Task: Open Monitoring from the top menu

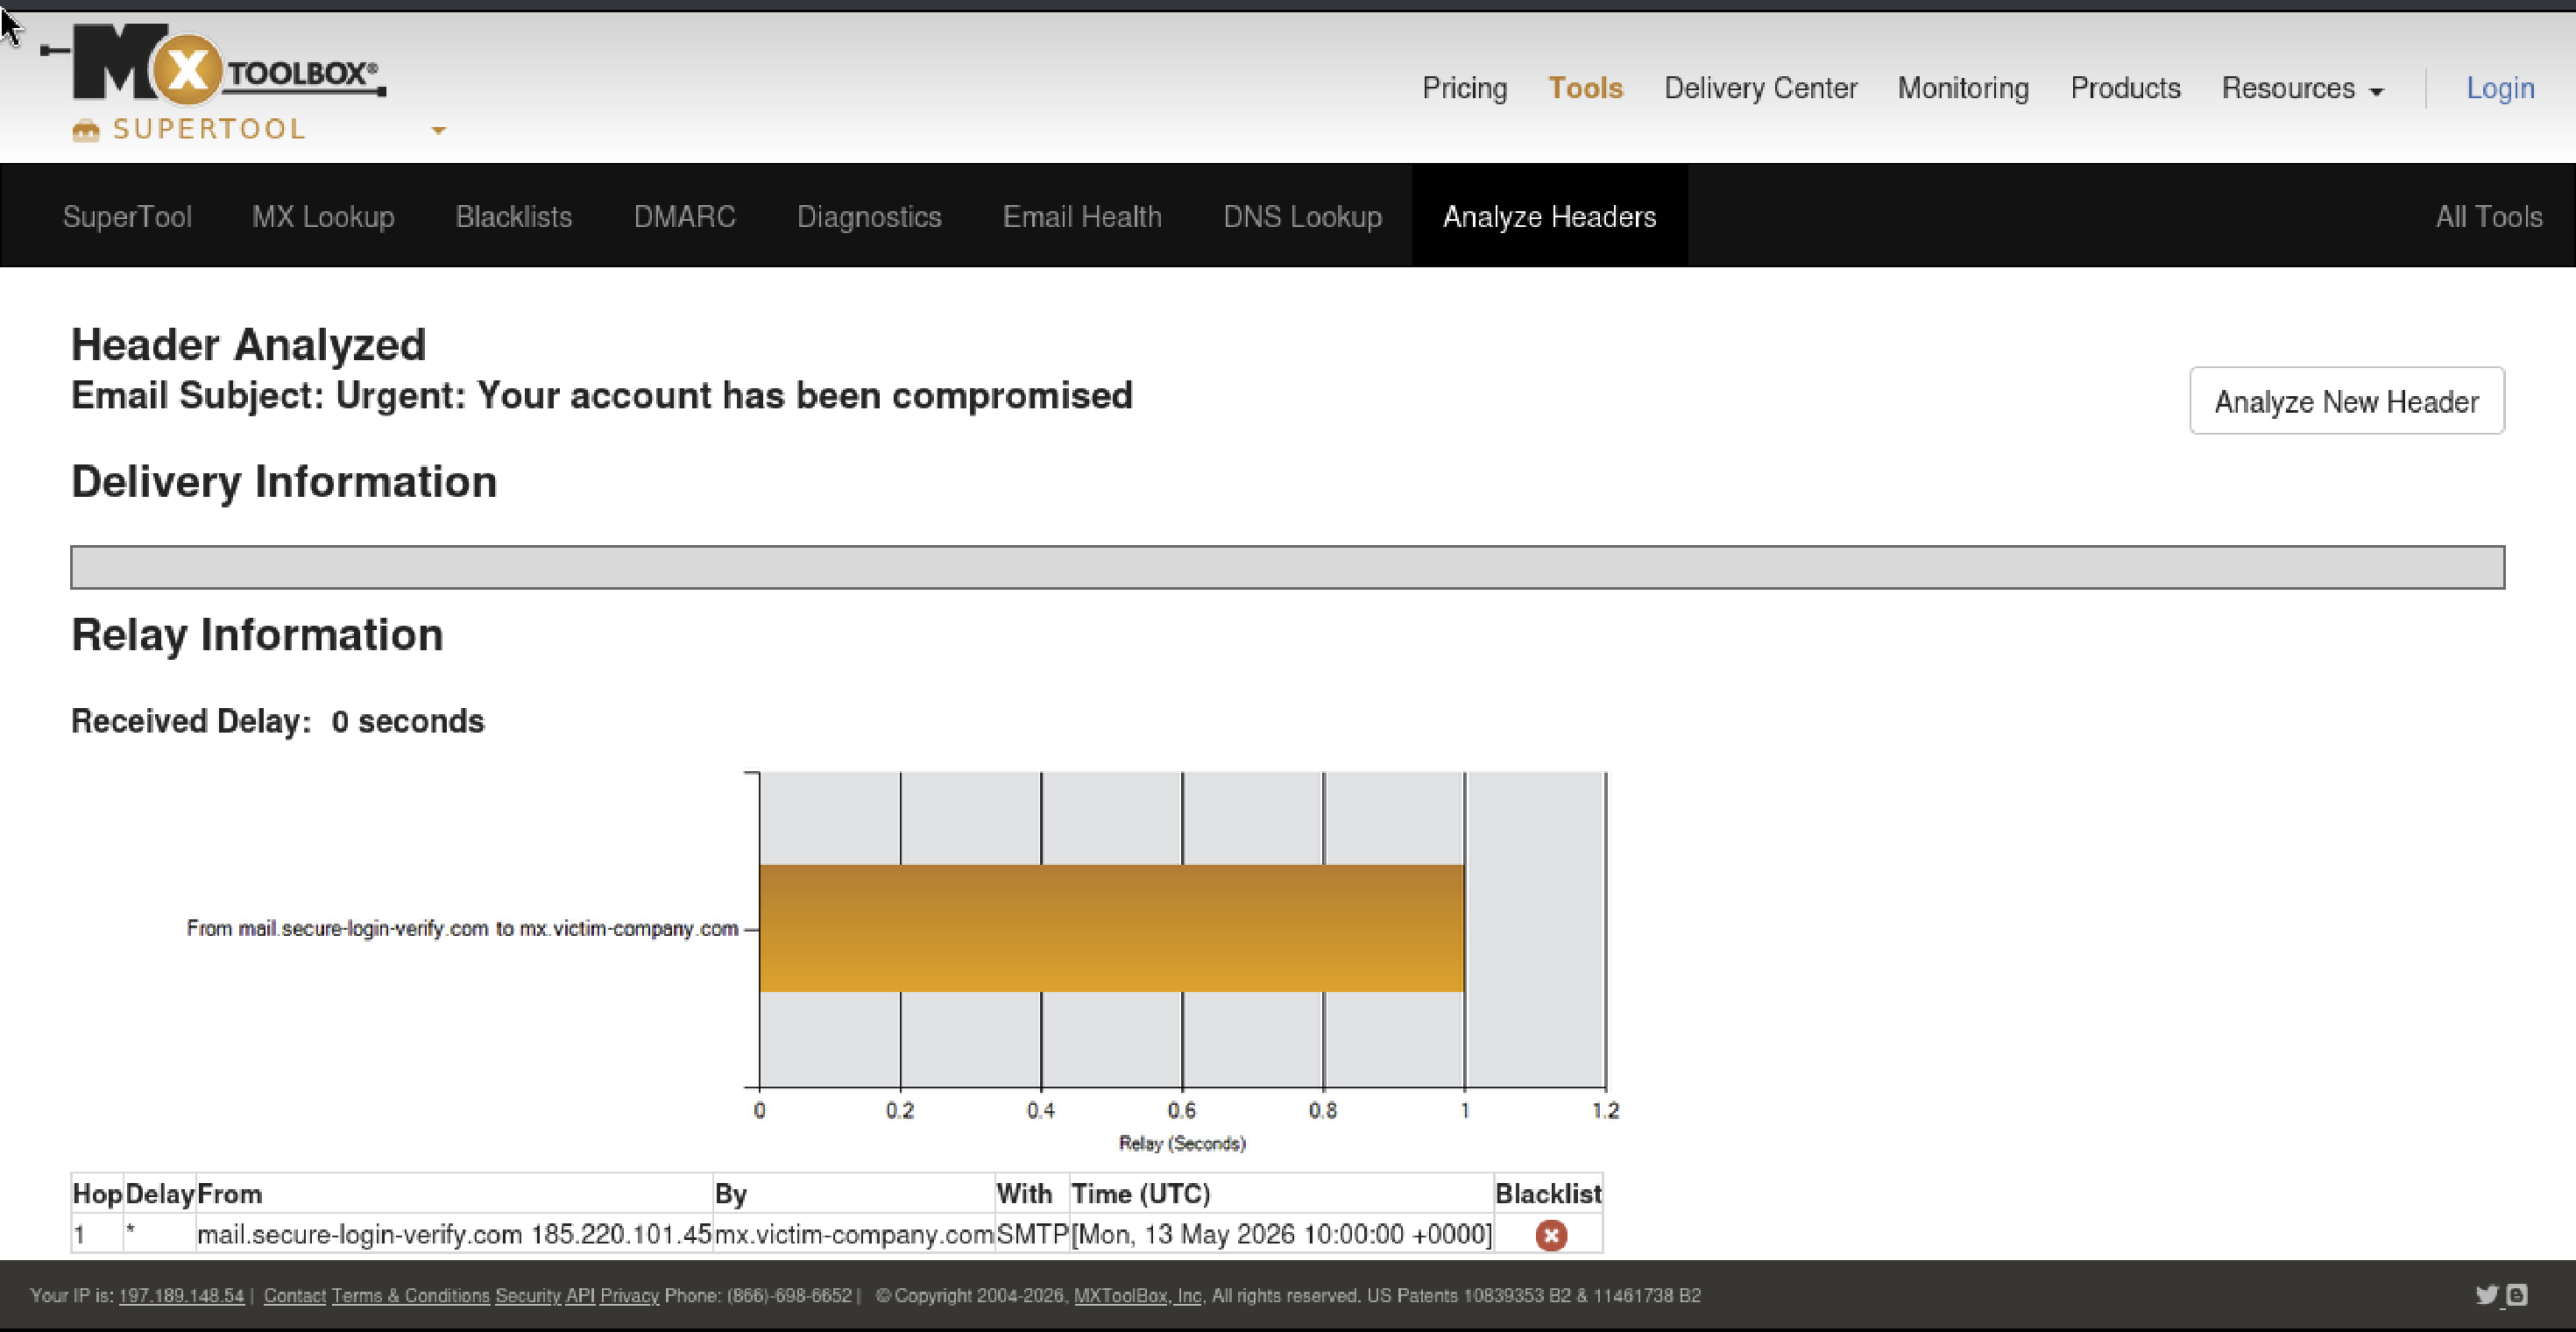Action: tap(1963, 88)
